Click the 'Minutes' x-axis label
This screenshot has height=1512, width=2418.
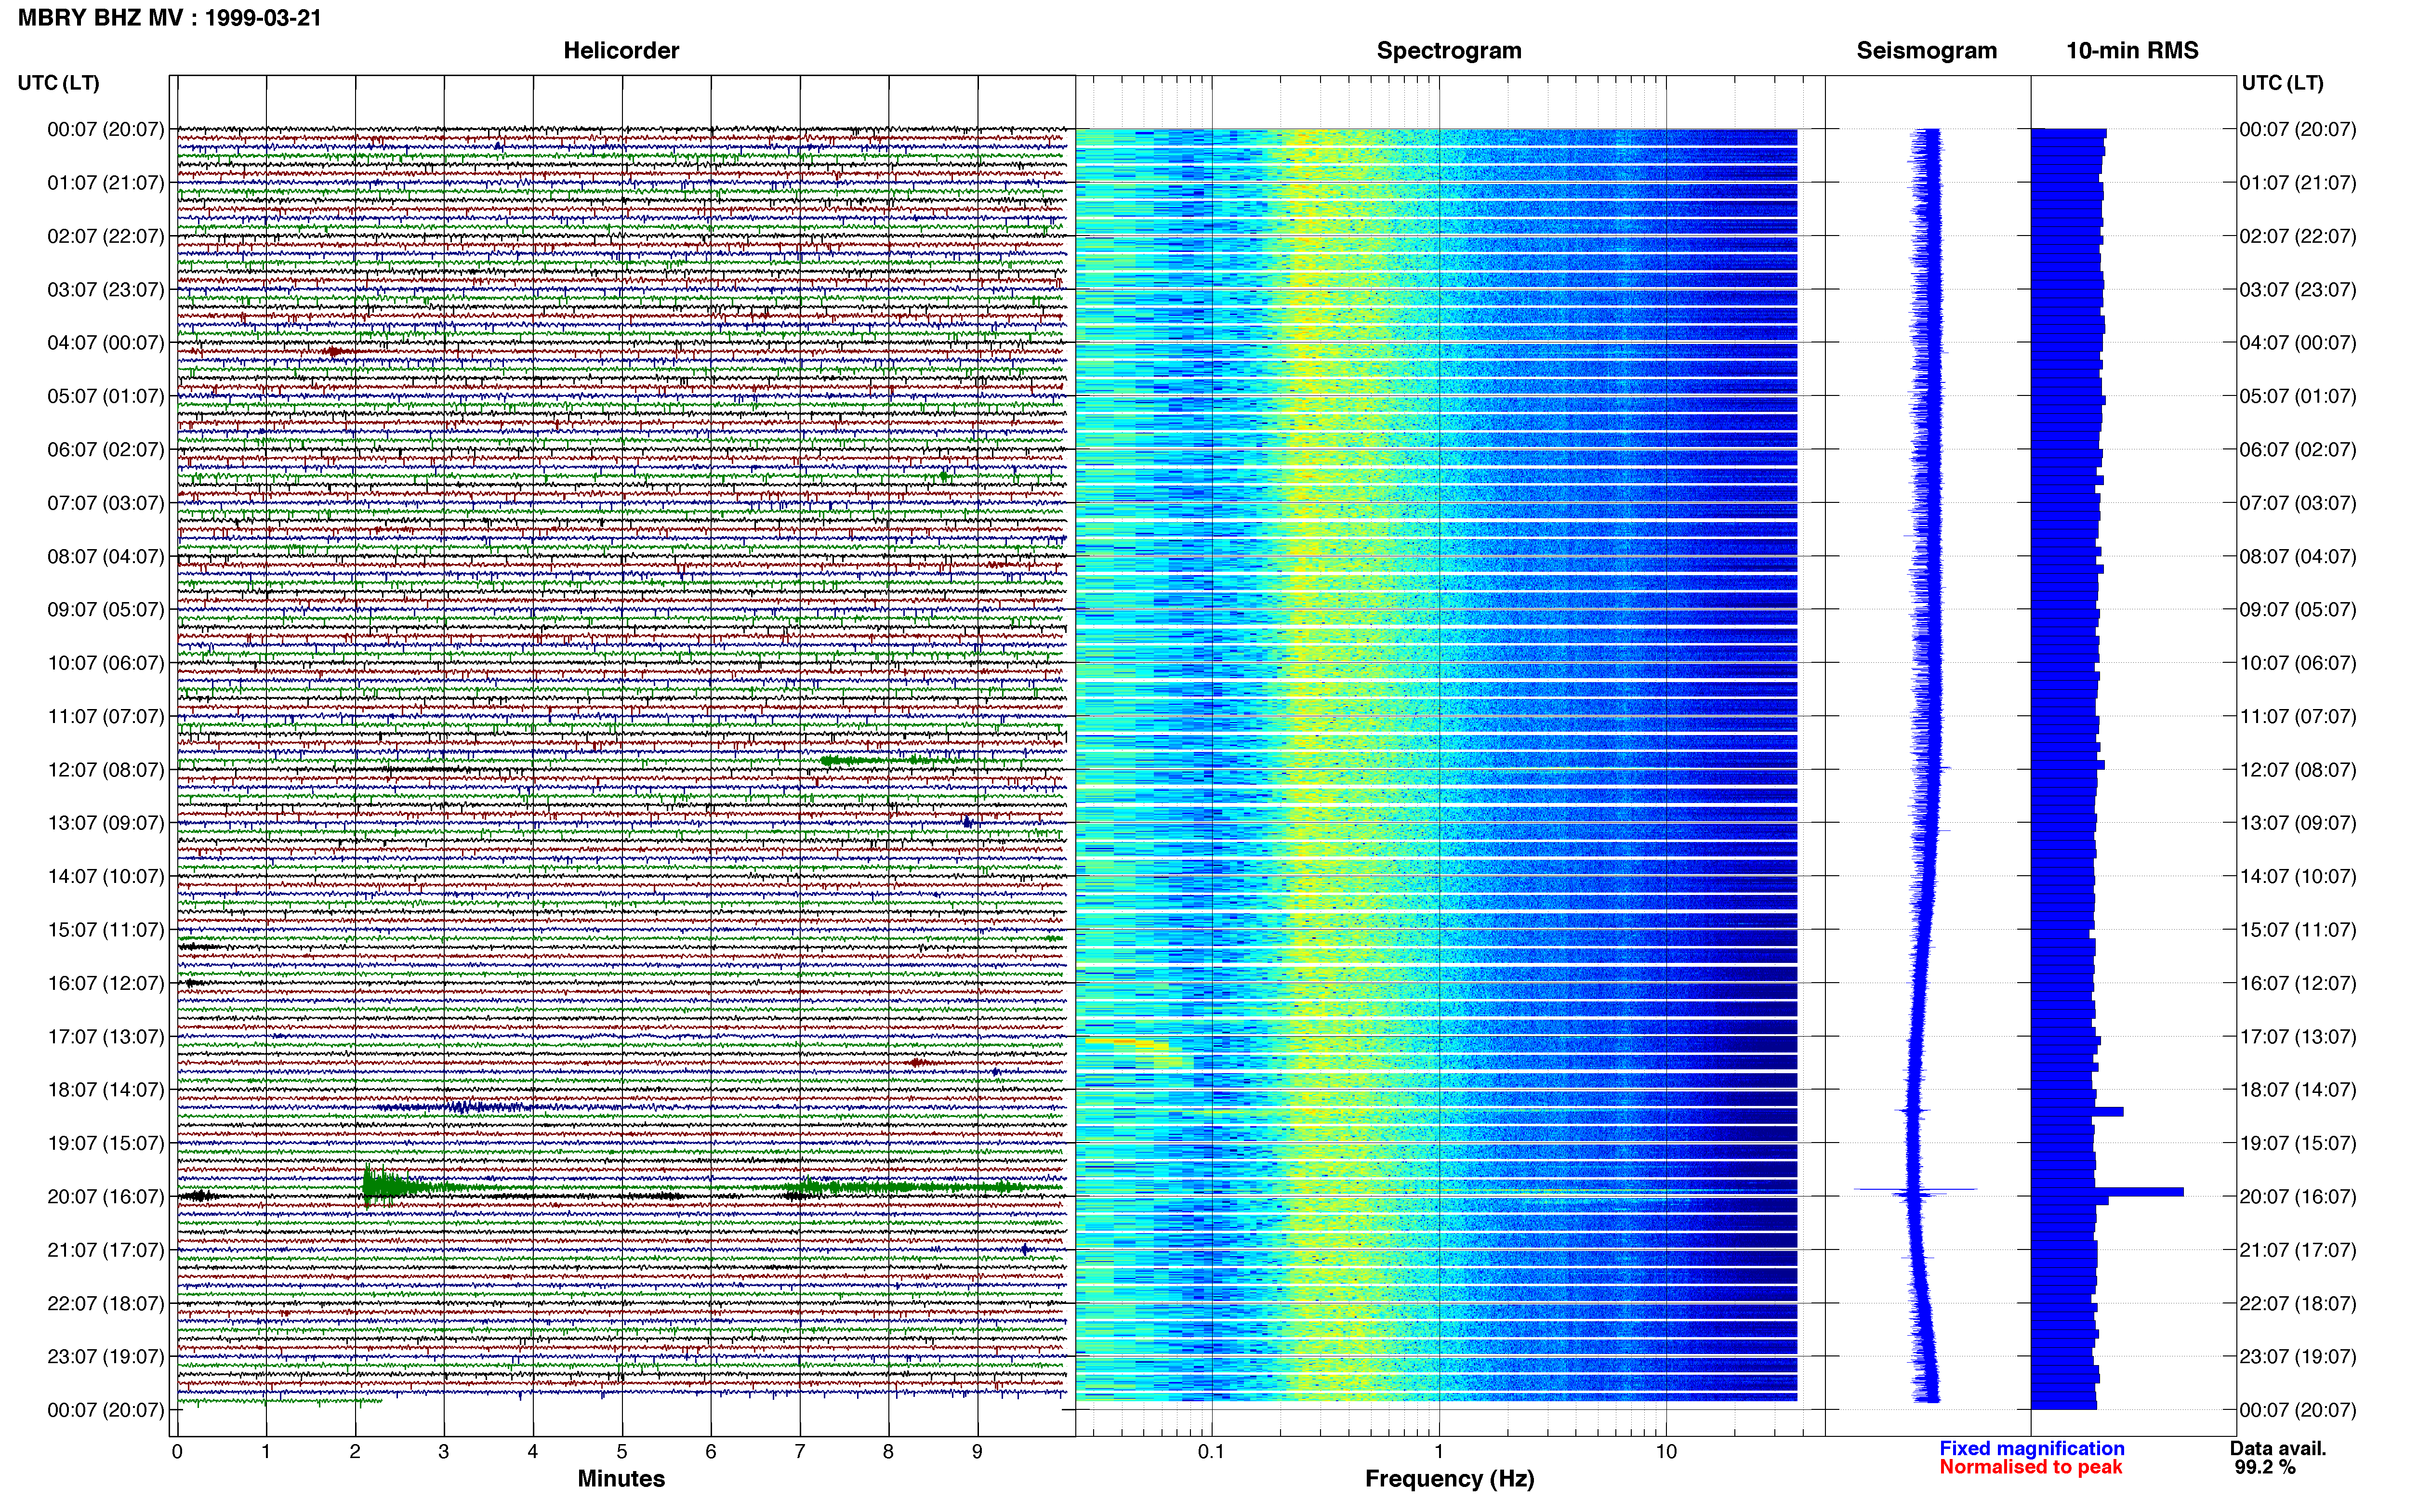pyautogui.click(x=621, y=1479)
